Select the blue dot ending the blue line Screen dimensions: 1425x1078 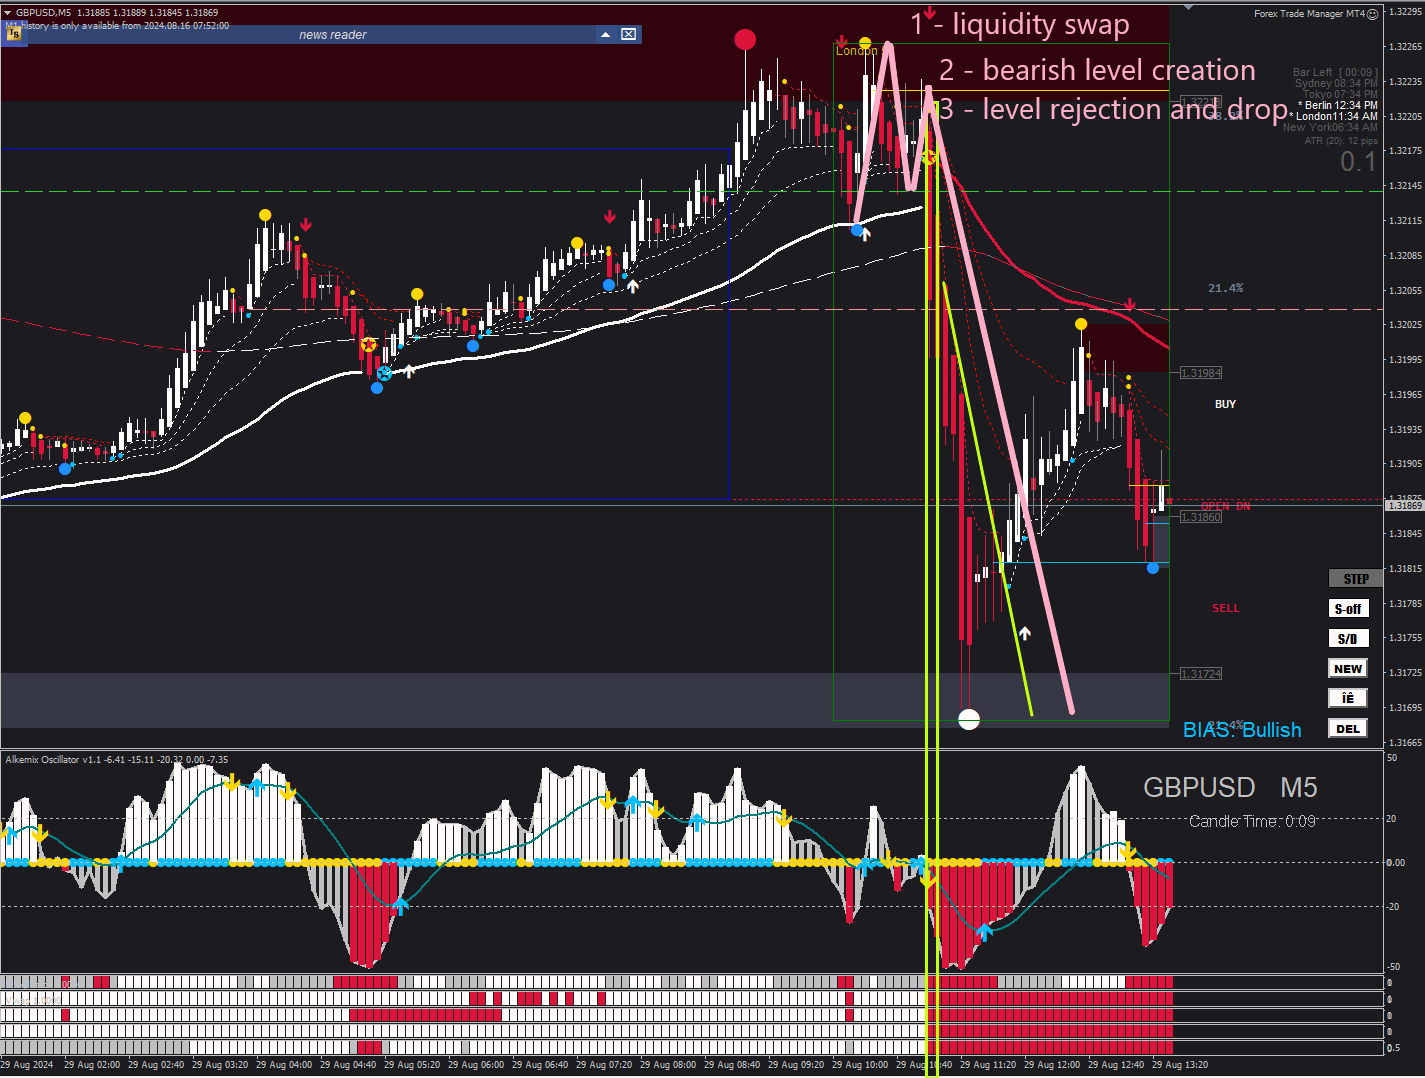(1153, 568)
